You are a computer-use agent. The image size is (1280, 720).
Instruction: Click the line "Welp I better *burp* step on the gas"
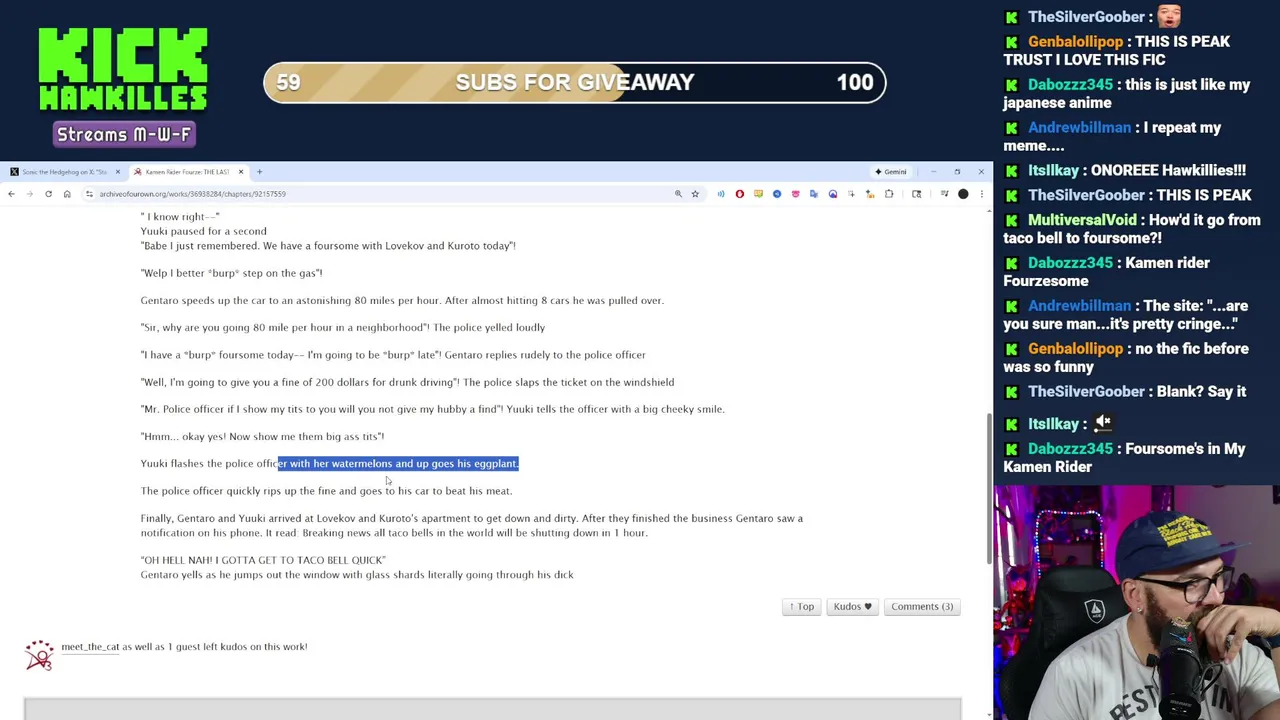click(x=231, y=273)
